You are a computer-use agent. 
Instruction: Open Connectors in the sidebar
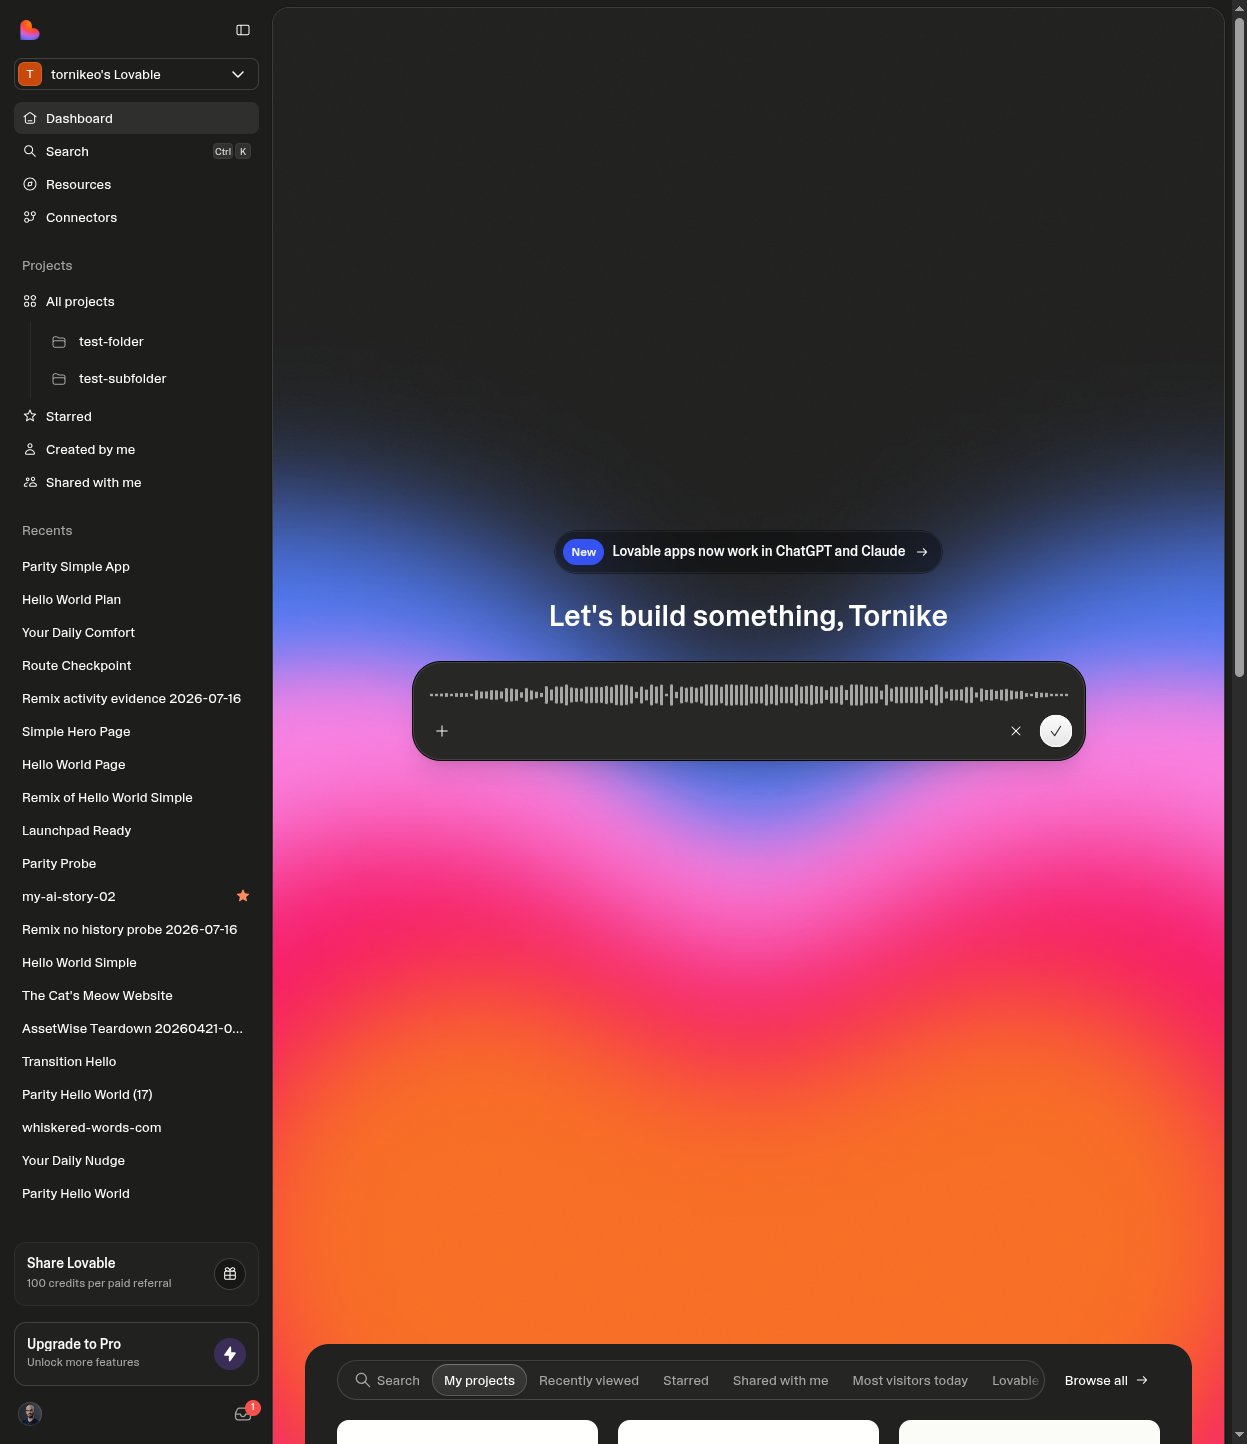136,217
